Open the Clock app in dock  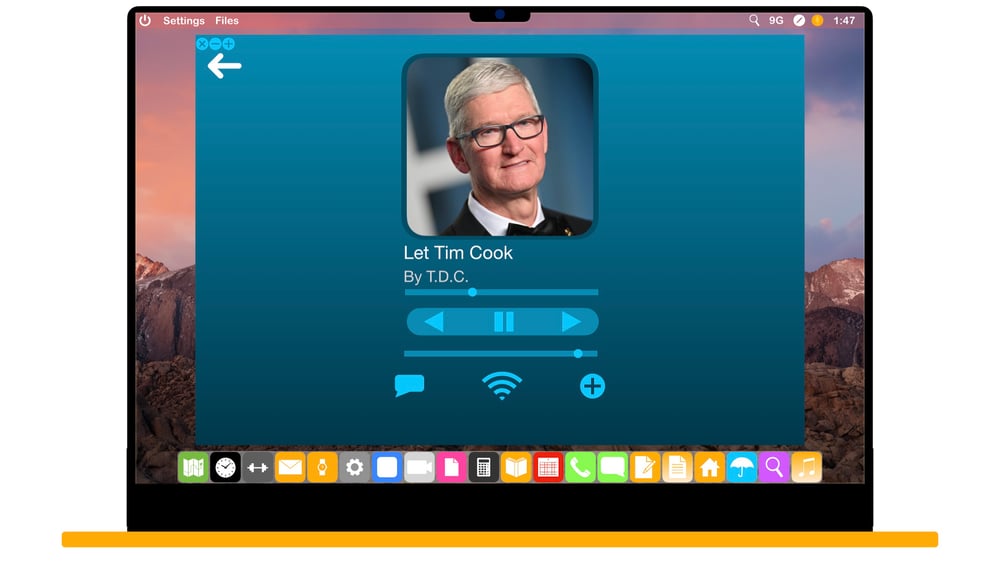[x=225, y=468]
